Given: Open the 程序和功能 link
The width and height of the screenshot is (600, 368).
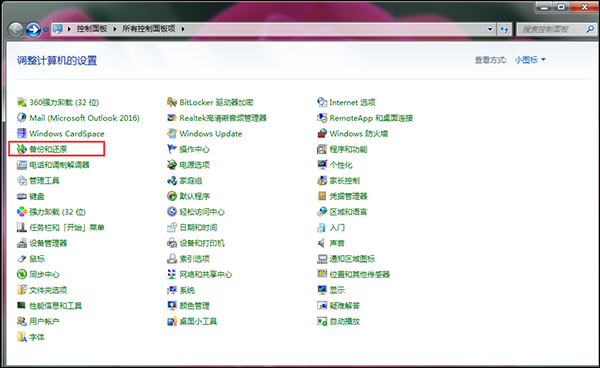Looking at the screenshot, I should (x=349, y=149).
